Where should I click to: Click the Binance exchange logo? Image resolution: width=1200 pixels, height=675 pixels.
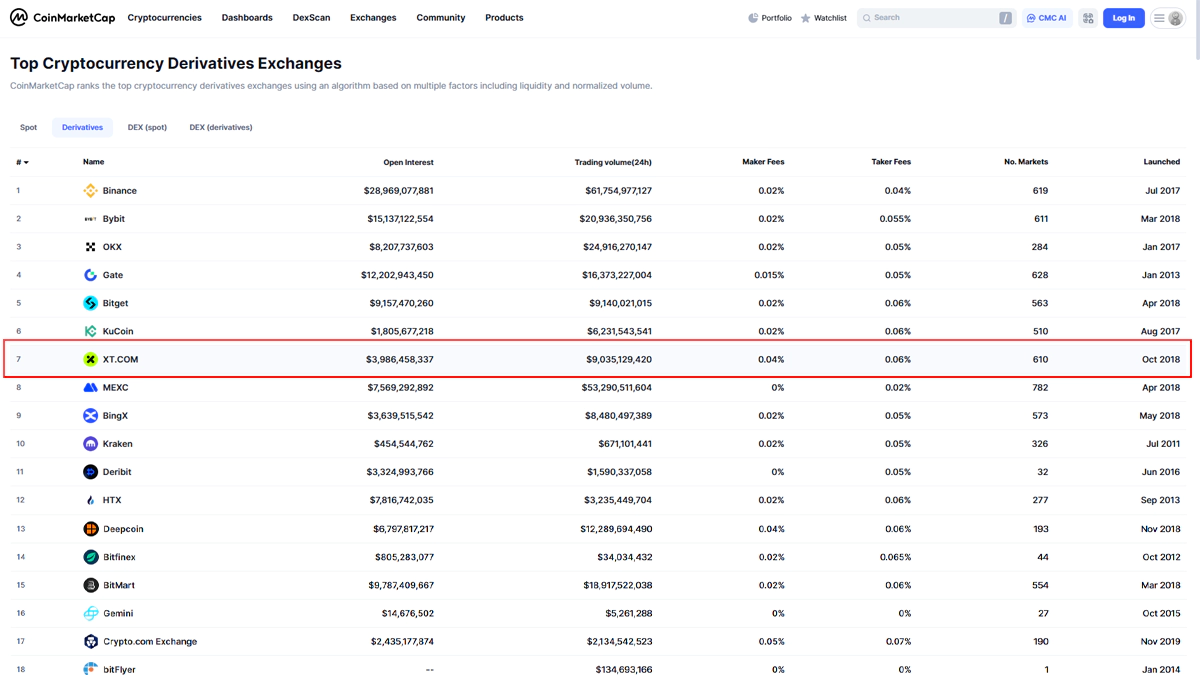click(90, 191)
